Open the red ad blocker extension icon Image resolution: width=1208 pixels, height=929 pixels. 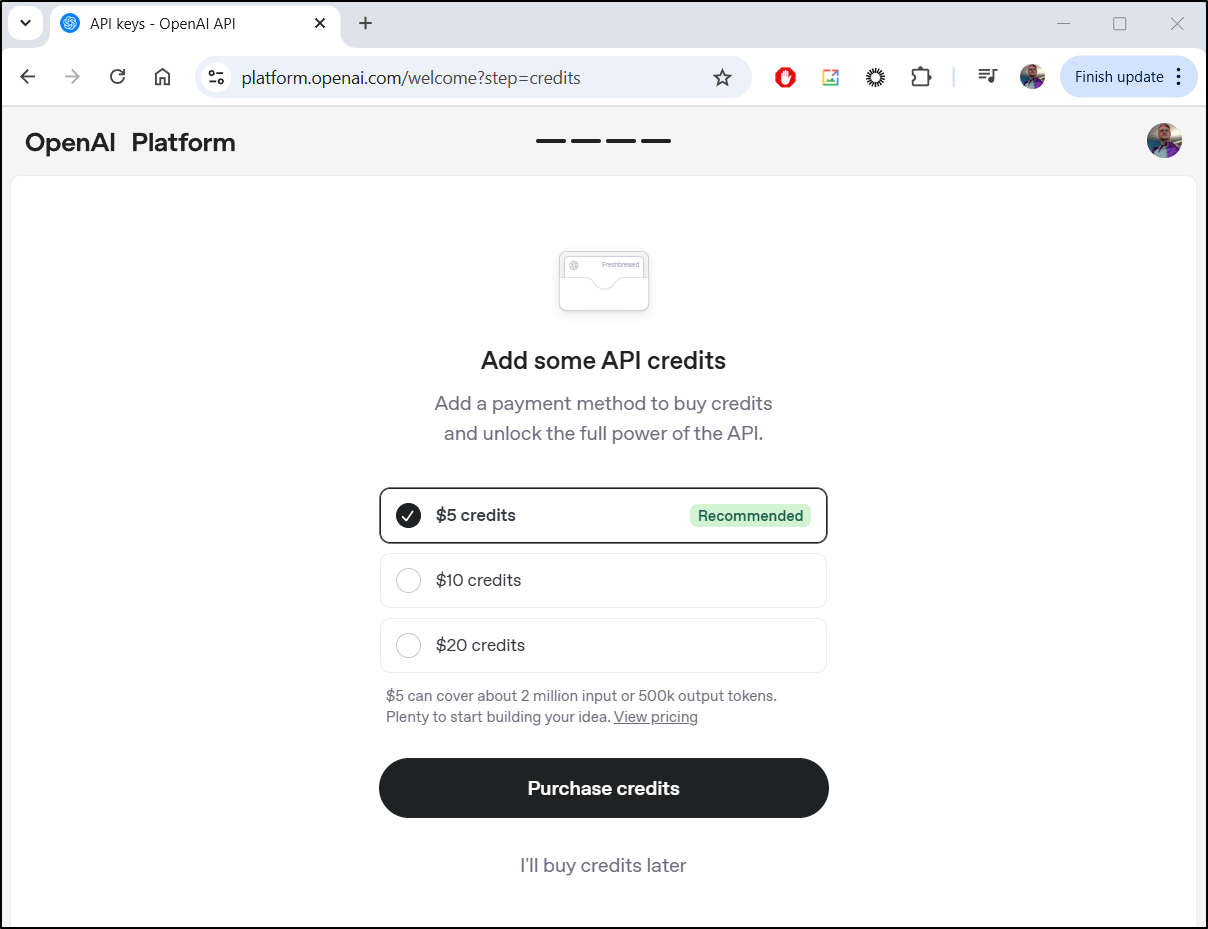point(785,77)
